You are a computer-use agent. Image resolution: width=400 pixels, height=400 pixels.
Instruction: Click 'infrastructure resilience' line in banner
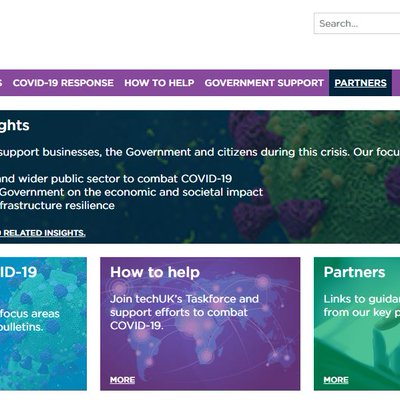57,205
